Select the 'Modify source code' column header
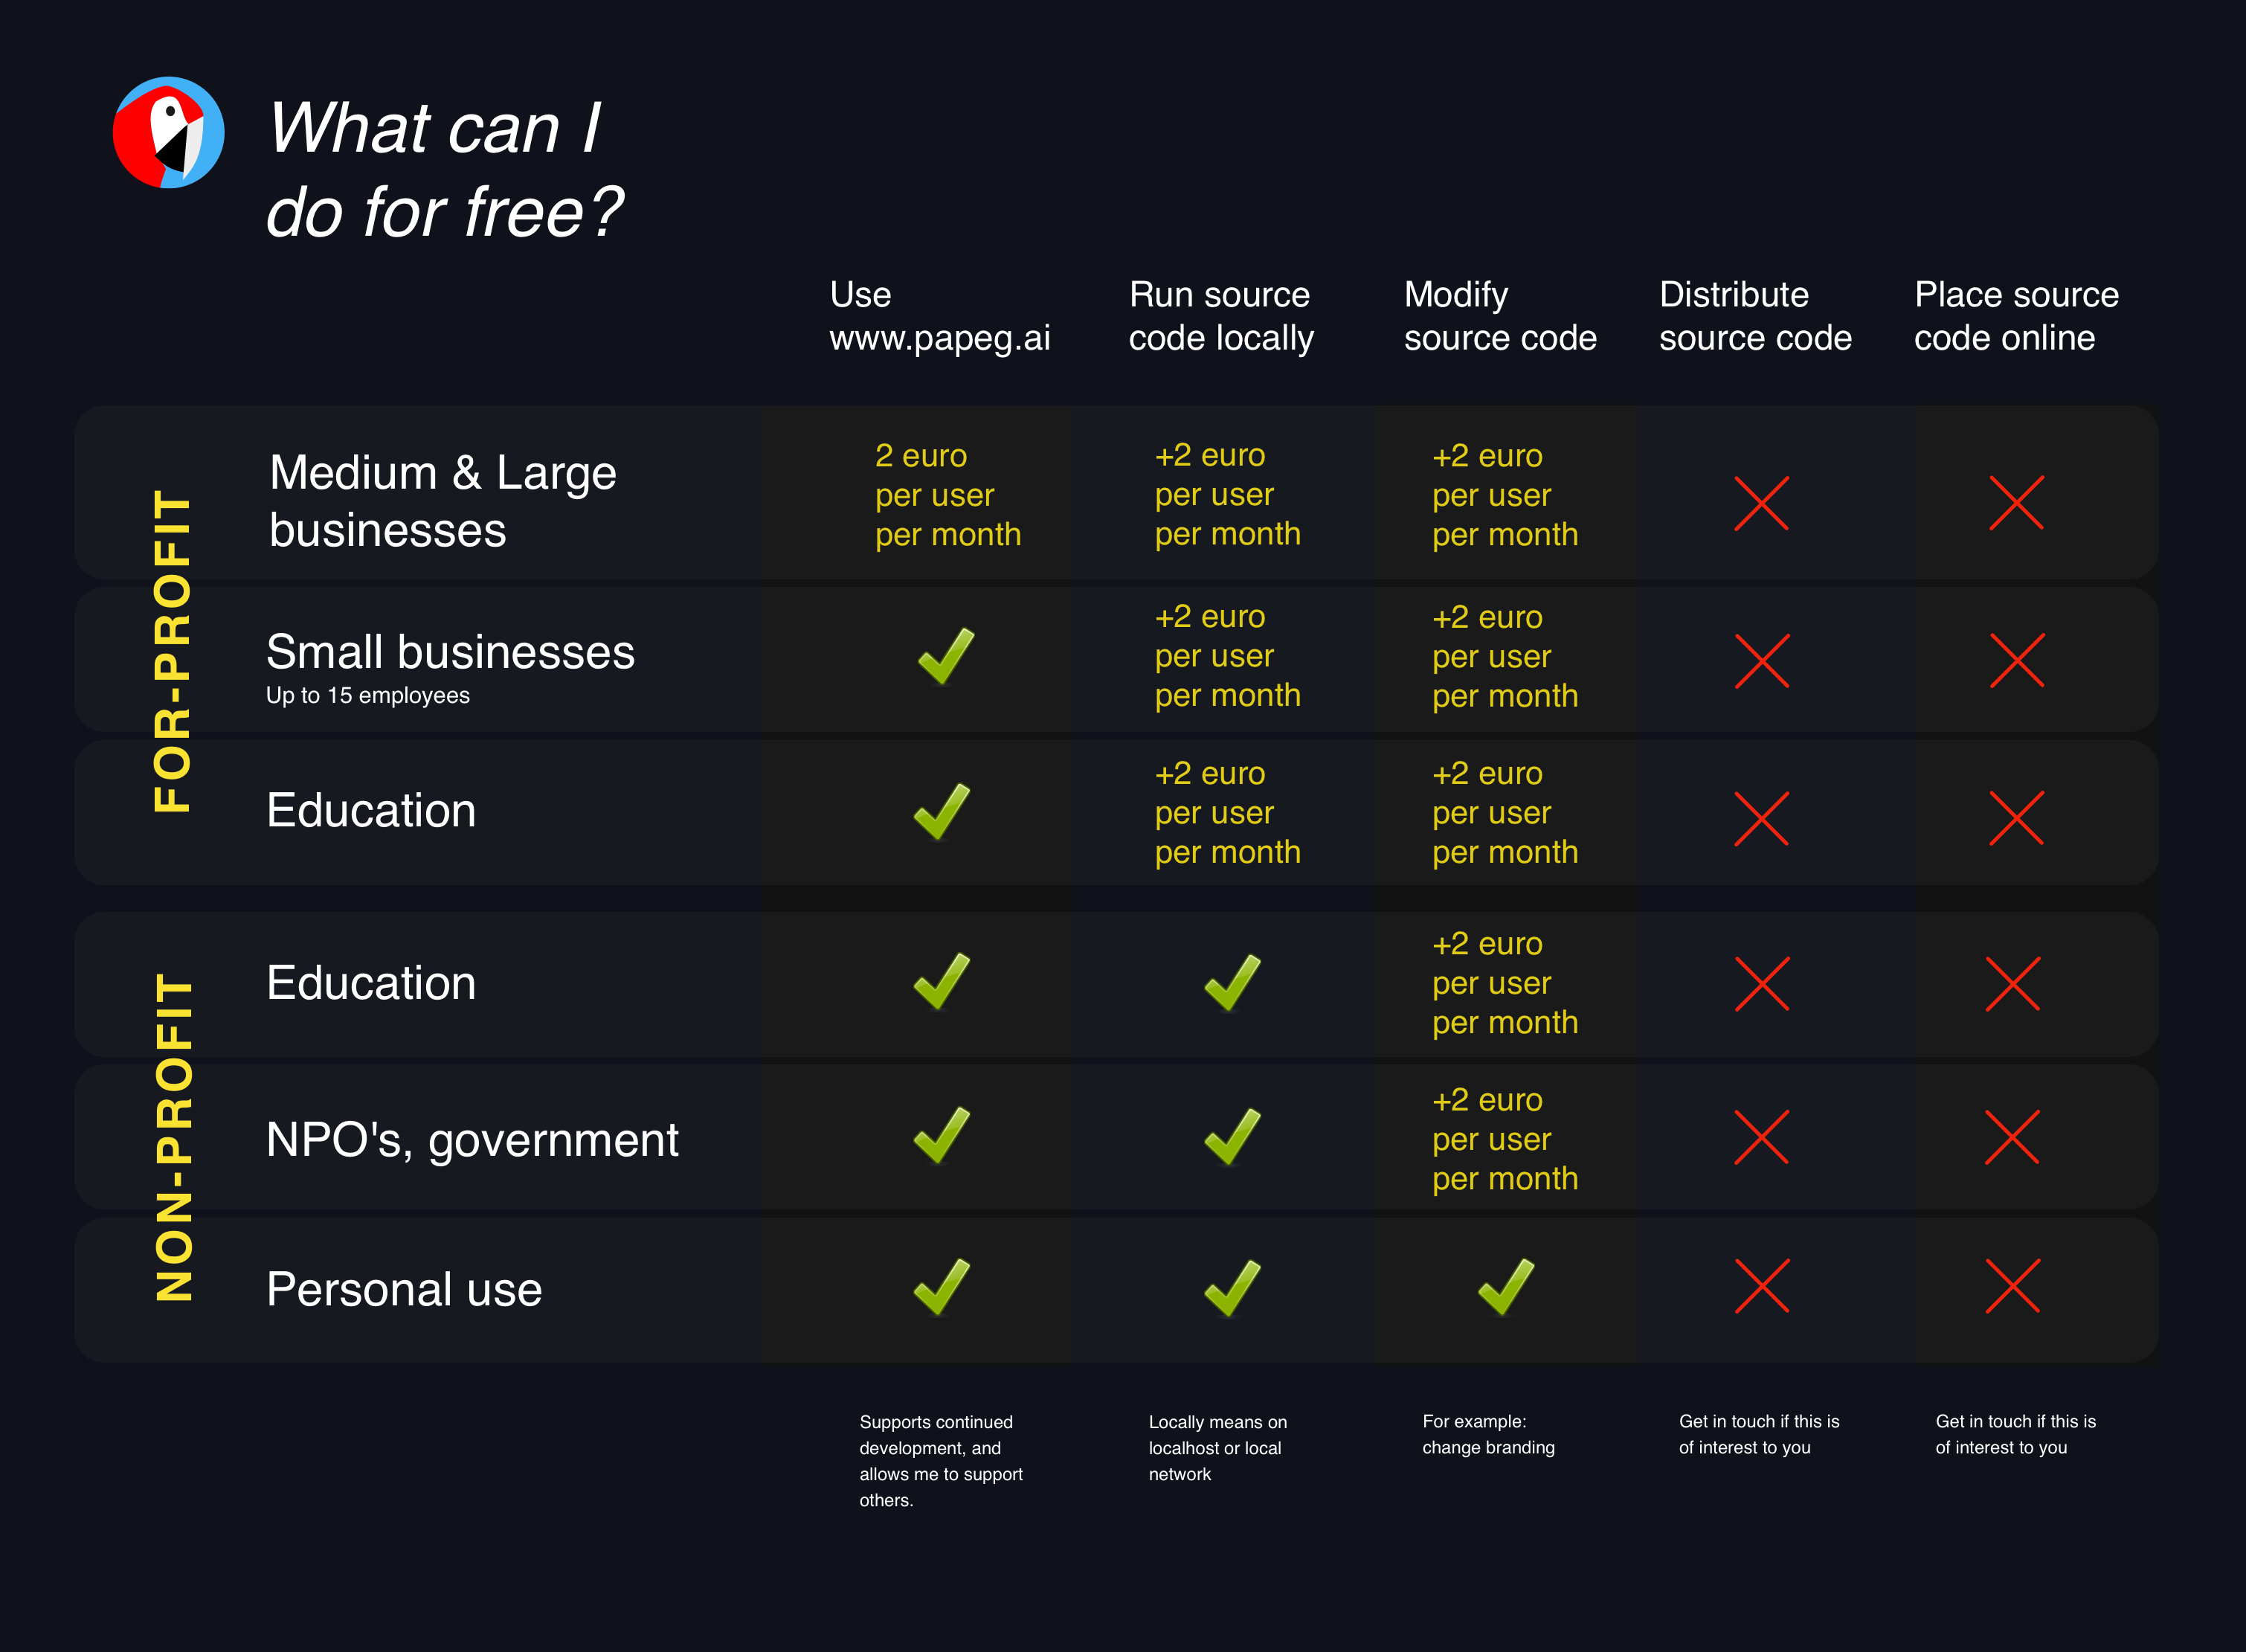The image size is (2246, 1652). (x=1499, y=316)
